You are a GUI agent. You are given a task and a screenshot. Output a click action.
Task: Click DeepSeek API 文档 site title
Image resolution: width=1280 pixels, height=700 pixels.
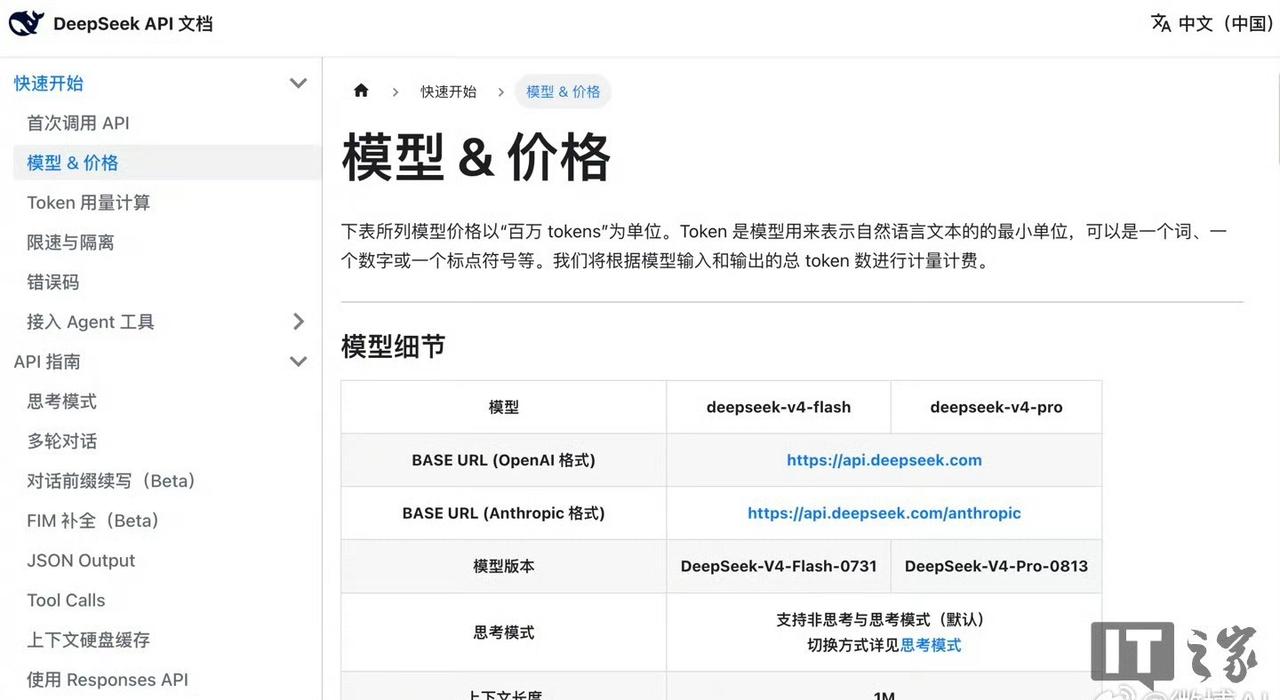(133, 23)
